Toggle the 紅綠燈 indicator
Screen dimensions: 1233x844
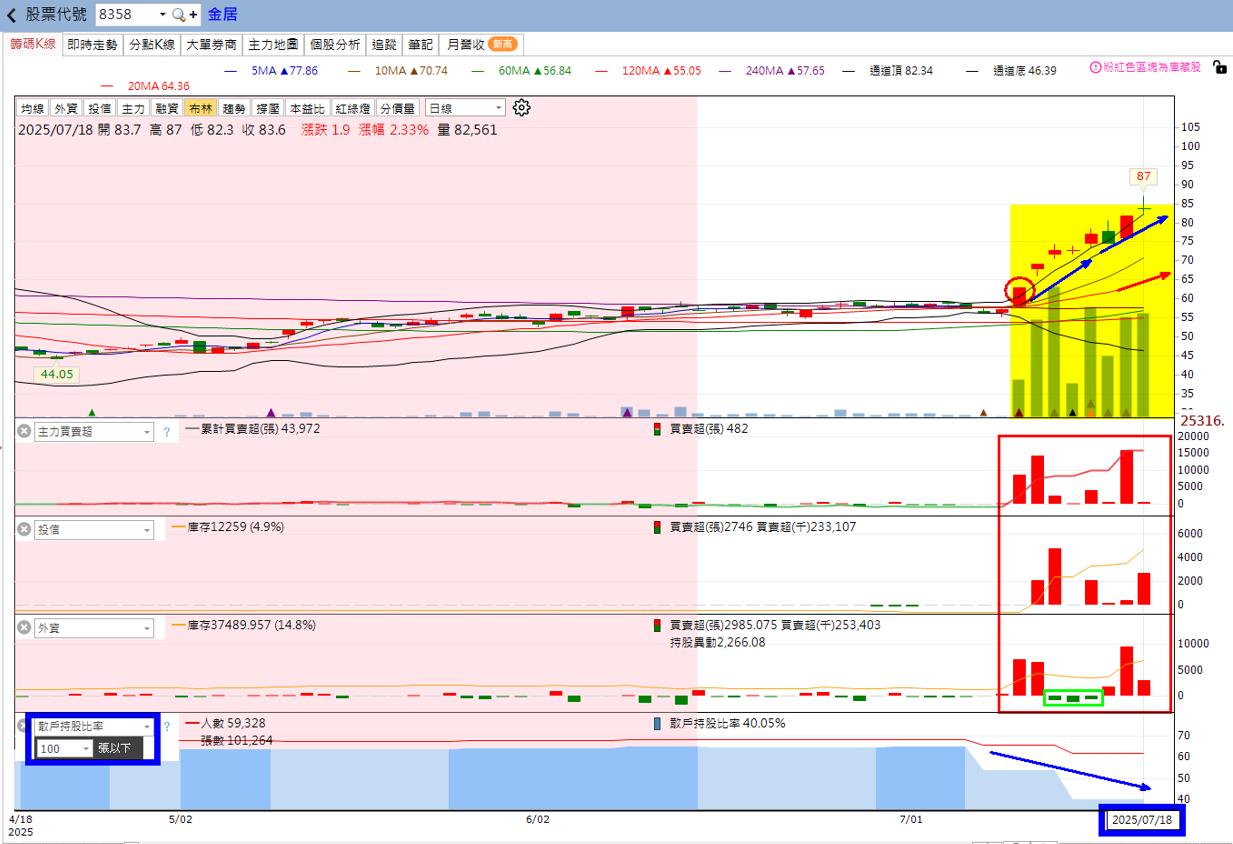[354, 108]
